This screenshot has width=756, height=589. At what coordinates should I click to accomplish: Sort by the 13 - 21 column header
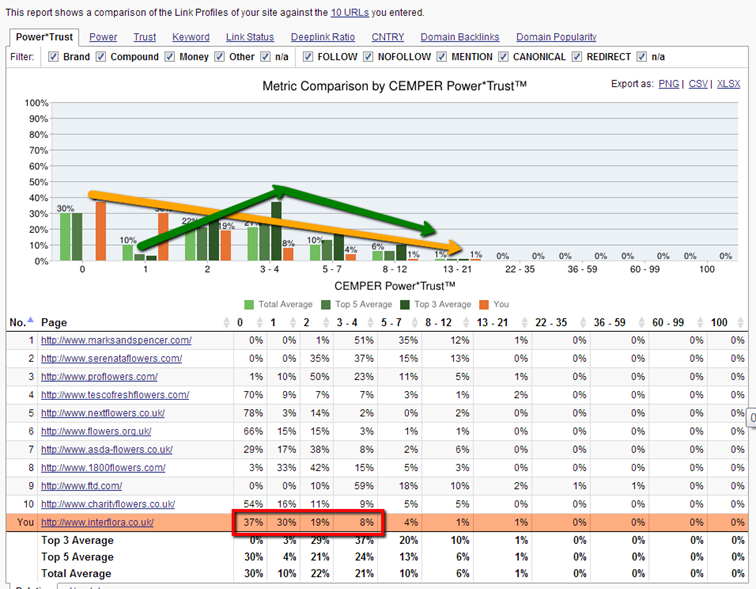(492, 322)
